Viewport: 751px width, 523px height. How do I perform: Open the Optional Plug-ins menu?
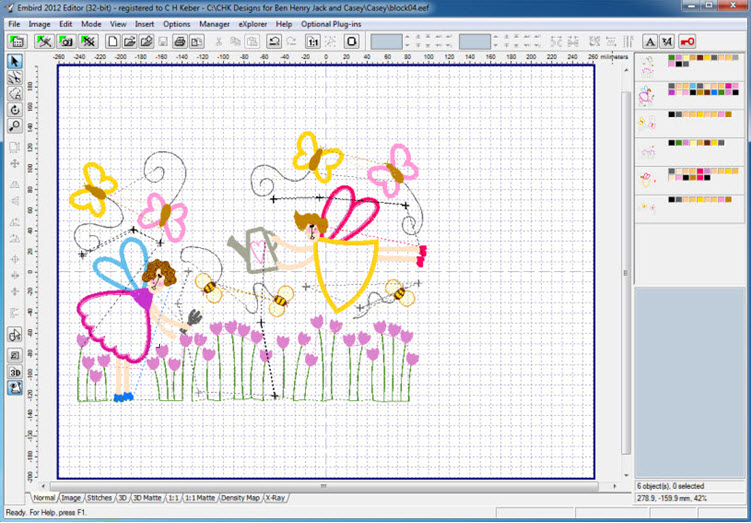click(331, 23)
